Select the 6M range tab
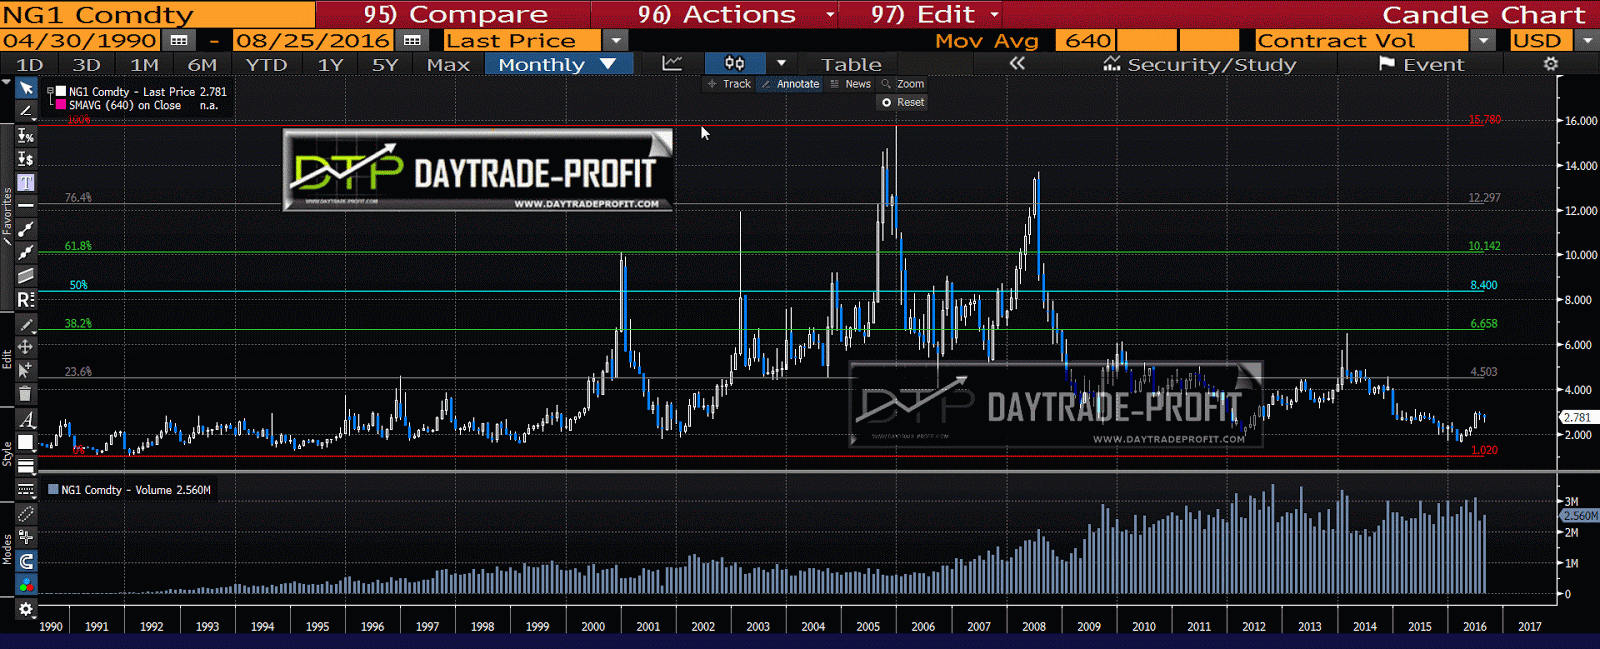This screenshot has width=1600, height=649. click(202, 65)
